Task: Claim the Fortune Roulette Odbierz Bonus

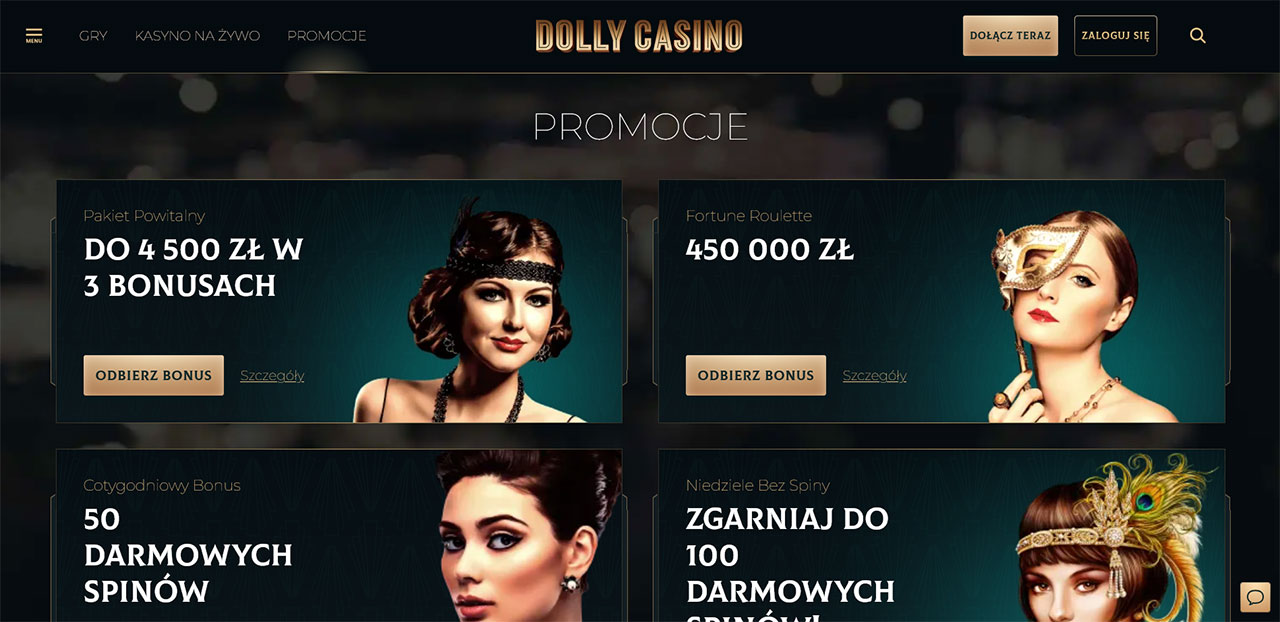Action: (756, 375)
